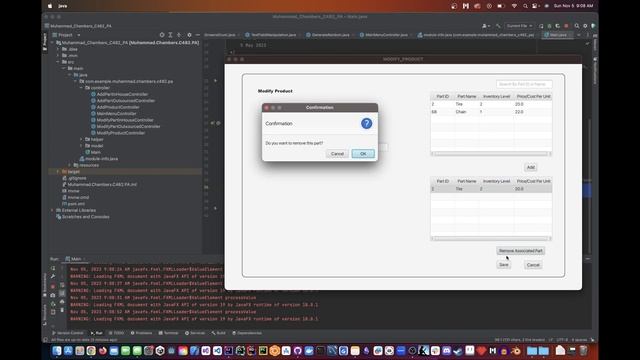
Task: Open the Build tool window
Action: click(219, 333)
